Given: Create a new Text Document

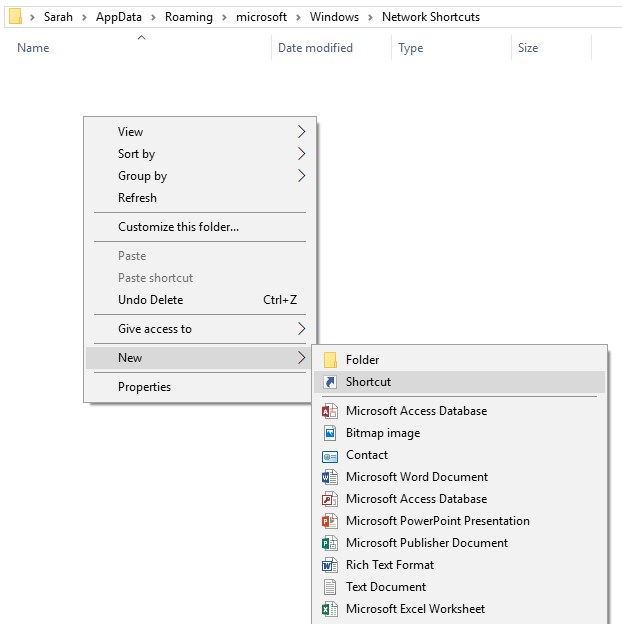Looking at the screenshot, I should [386, 587].
